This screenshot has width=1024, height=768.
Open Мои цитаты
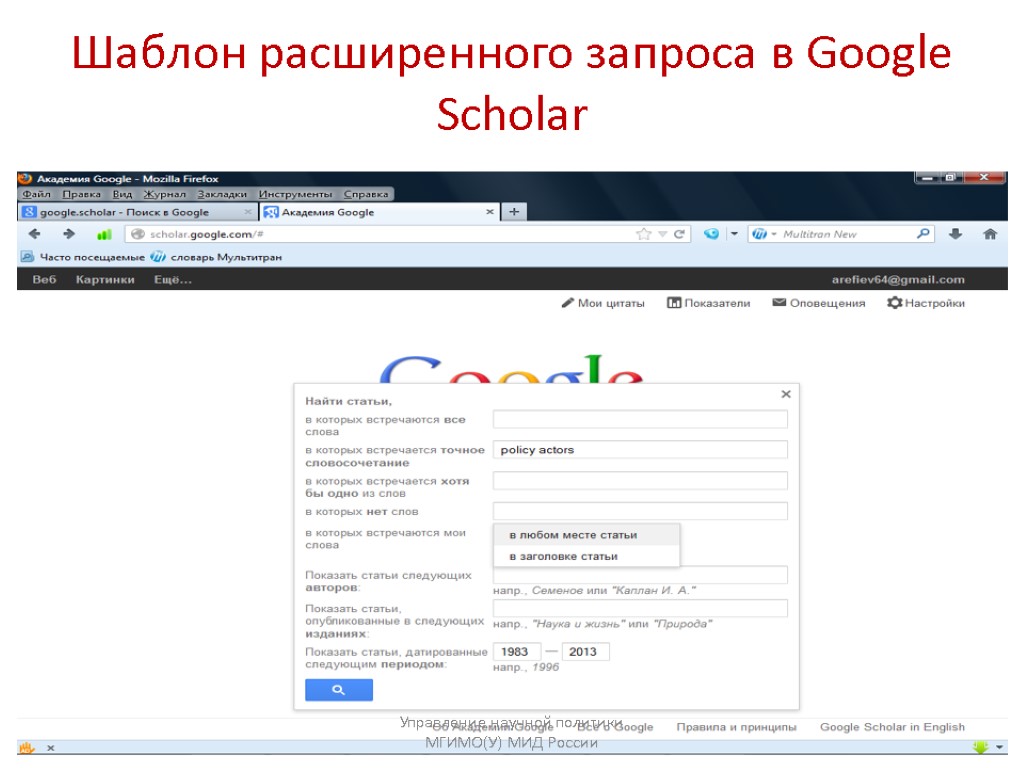603,303
